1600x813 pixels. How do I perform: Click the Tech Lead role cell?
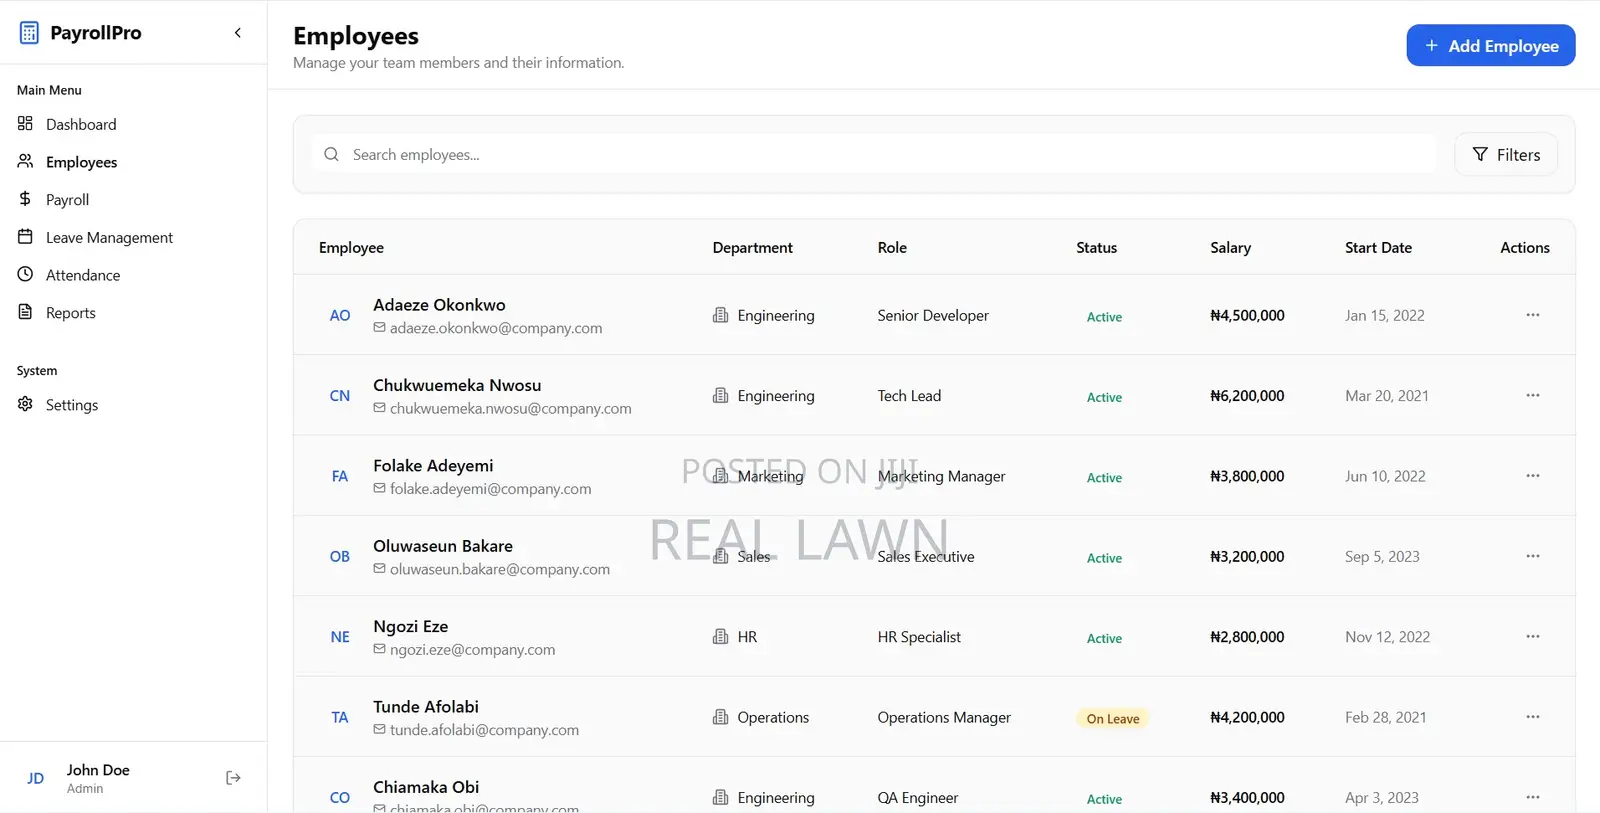909,396
